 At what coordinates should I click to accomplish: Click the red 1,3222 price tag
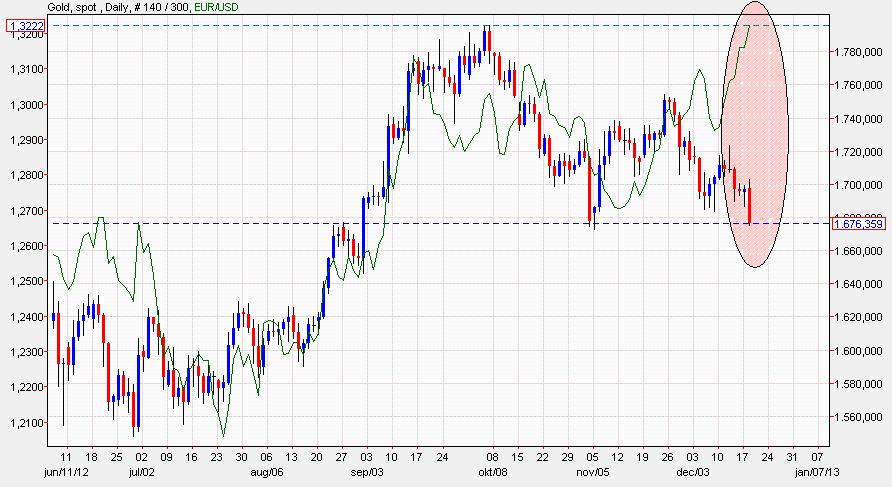coord(25,24)
